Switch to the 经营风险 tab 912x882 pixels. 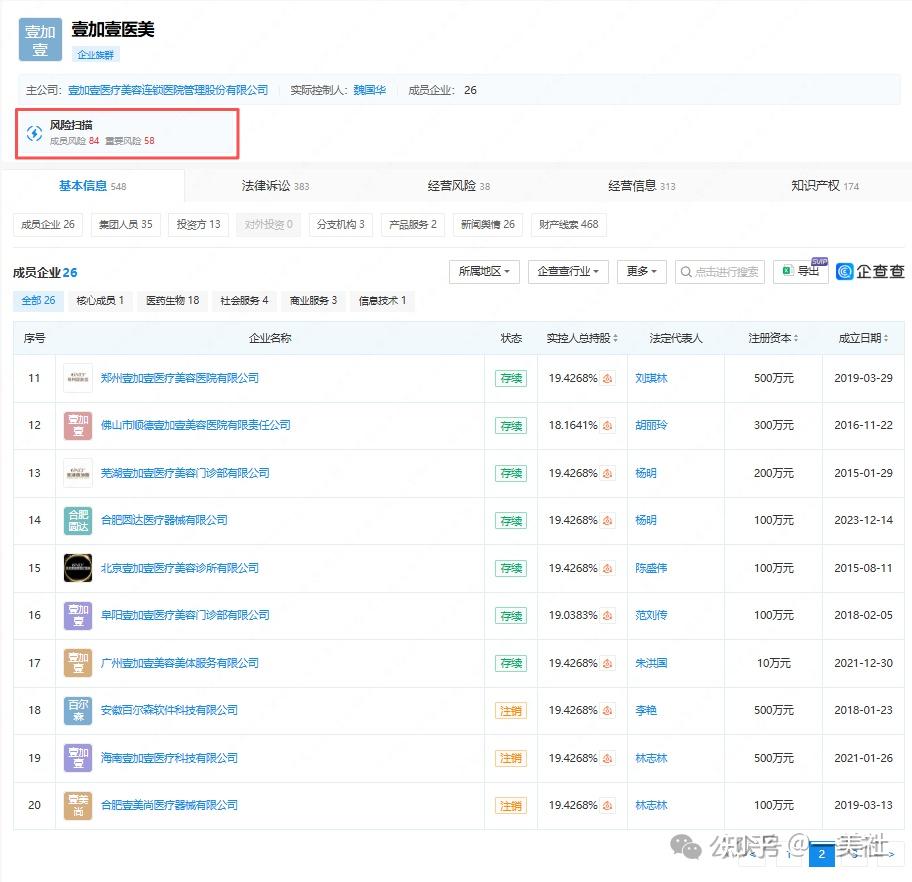pyautogui.click(x=458, y=186)
